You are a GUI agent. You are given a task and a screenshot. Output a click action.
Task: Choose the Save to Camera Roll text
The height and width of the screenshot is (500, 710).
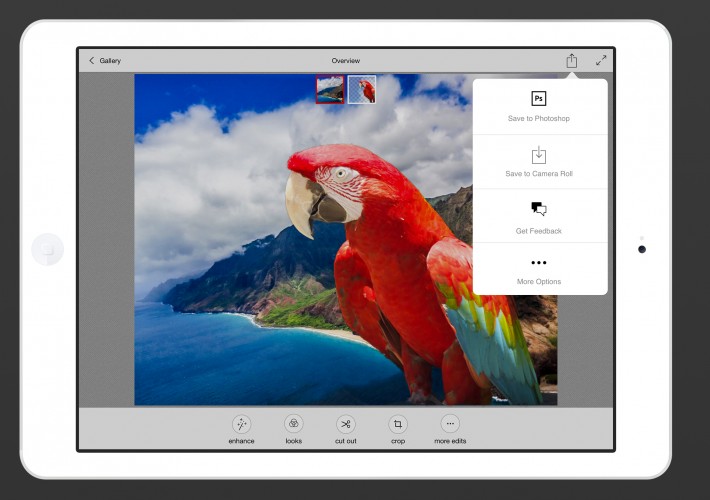pyautogui.click(x=539, y=174)
